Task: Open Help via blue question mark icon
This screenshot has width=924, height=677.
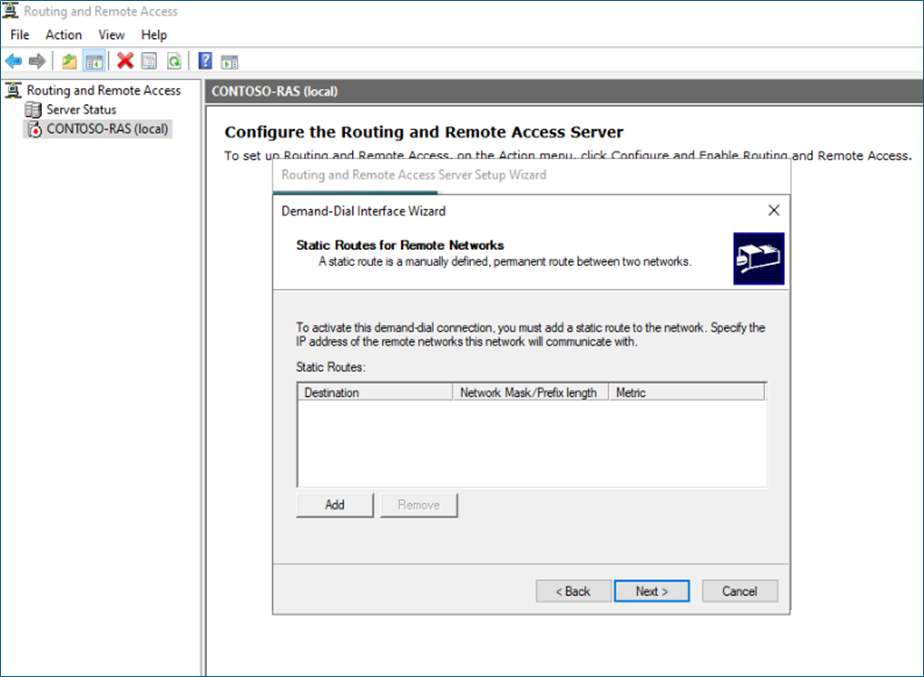Action: click(205, 61)
